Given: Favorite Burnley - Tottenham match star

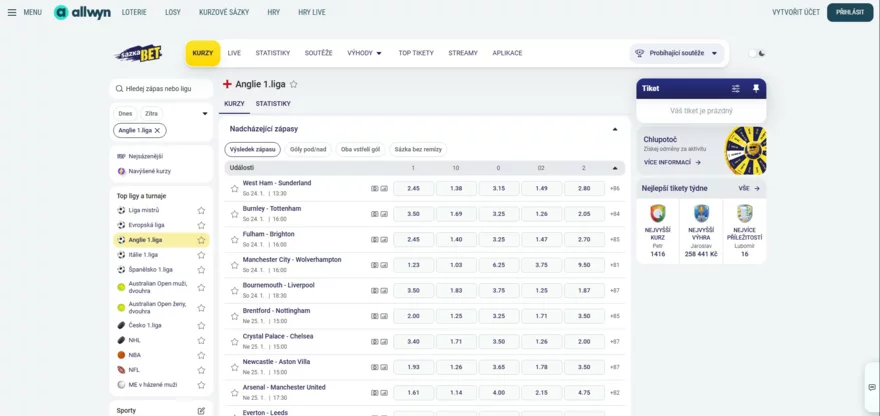Looking at the screenshot, I should pyautogui.click(x=235, y=214).
